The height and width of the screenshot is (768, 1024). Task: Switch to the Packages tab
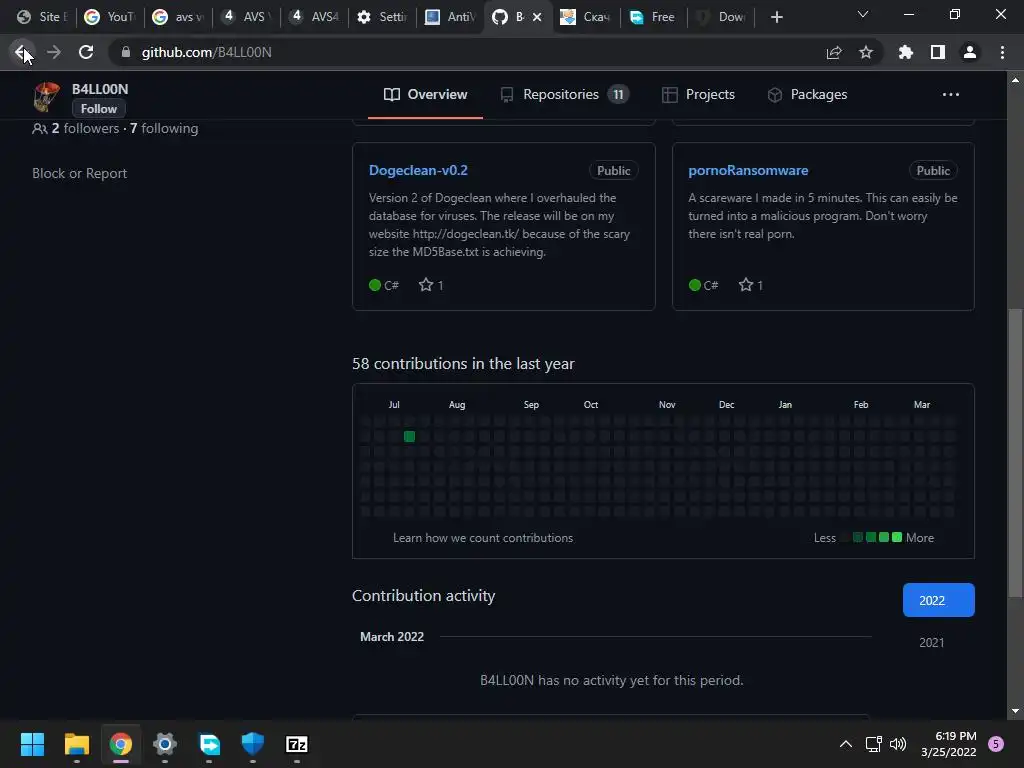(807, 95)
